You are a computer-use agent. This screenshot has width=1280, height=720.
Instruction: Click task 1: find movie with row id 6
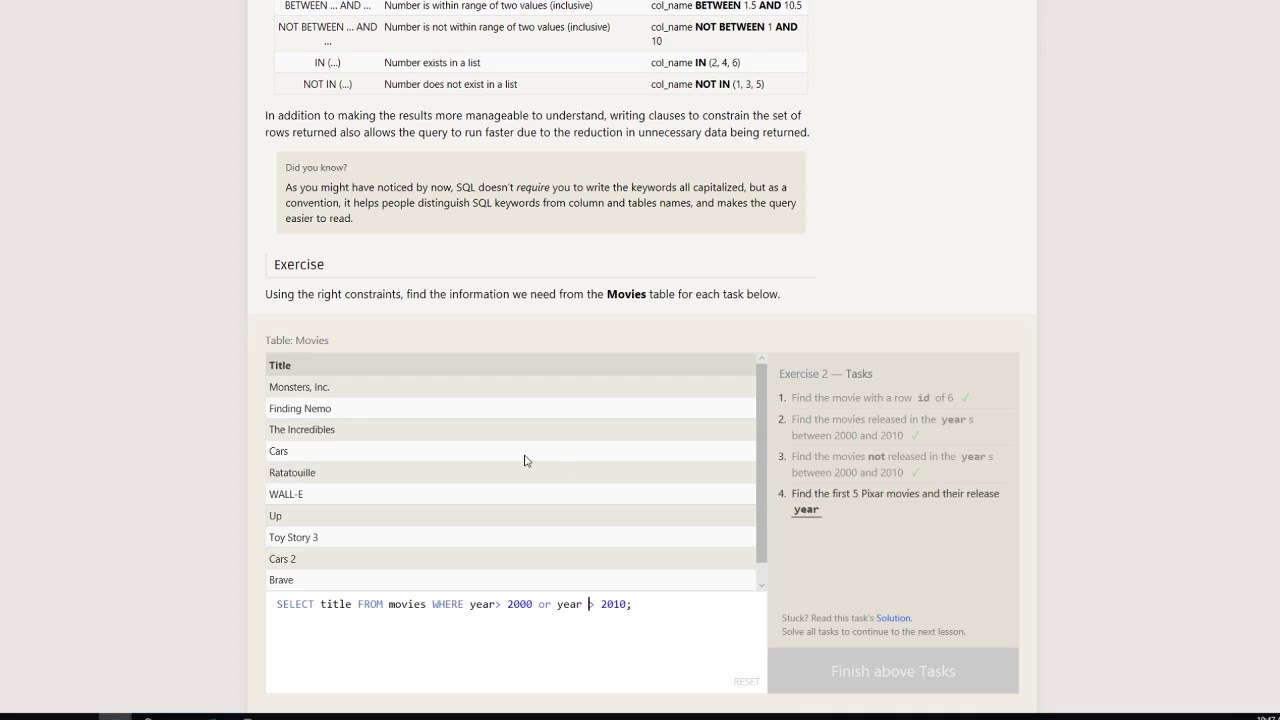(x=872, y=398)
